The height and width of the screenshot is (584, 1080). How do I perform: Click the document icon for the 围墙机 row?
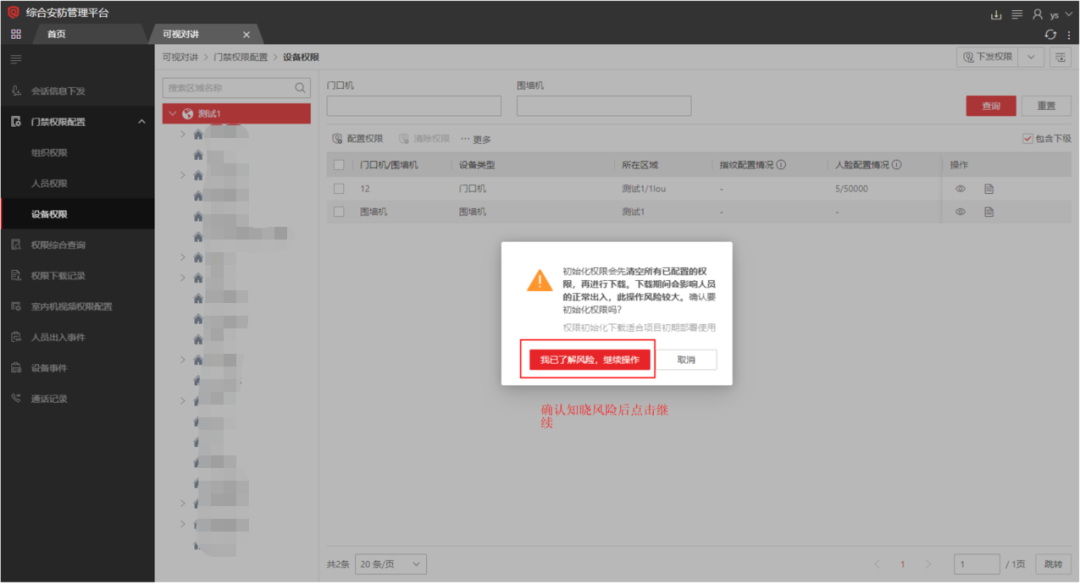(989, 212)
